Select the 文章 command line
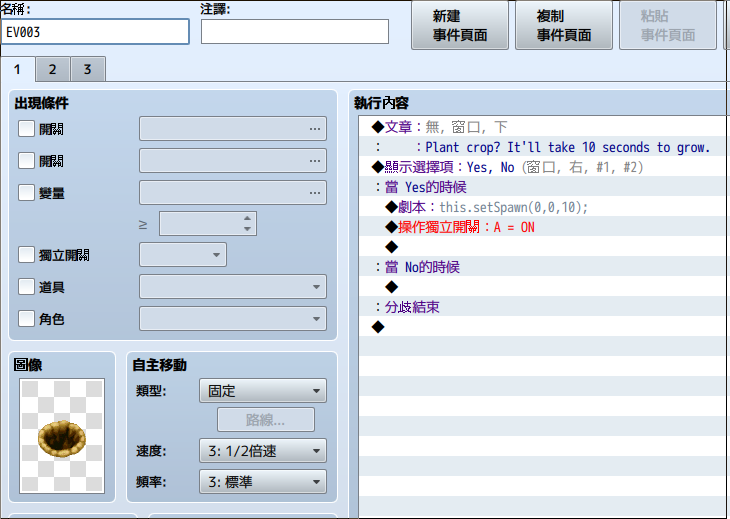Screen dimensions: 730x519 pos(544,127)
